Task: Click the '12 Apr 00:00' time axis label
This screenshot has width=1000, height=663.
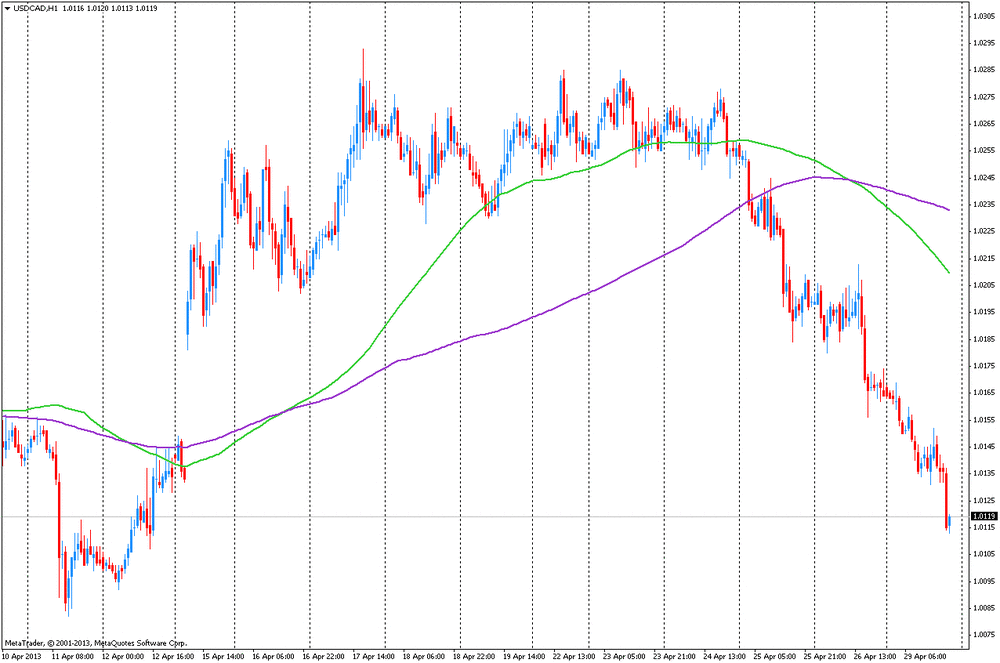Action: (x=123, y=656)
